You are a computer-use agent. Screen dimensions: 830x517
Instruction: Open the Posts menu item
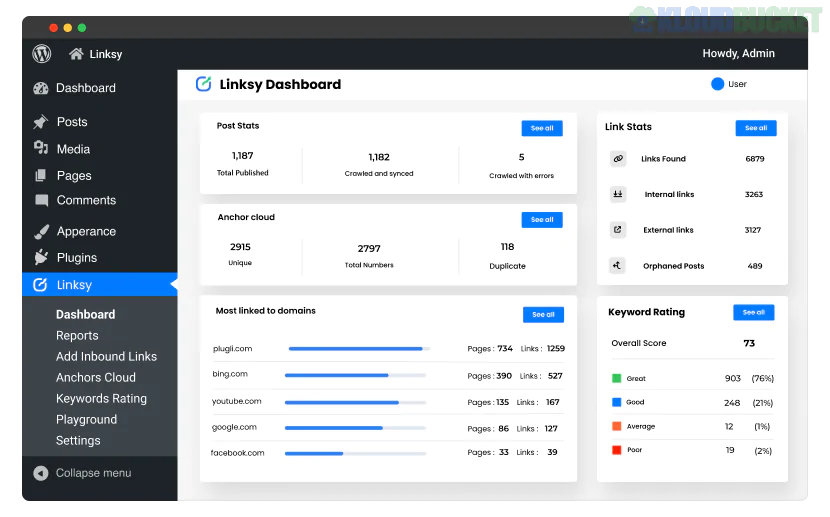click(x=72, y=122)
